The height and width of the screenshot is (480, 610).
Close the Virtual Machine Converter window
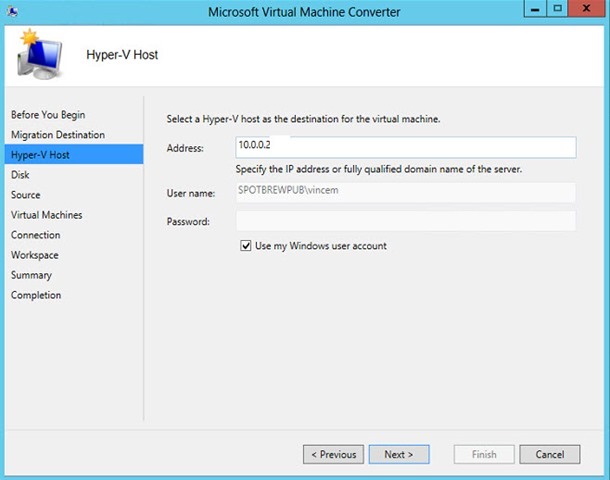pyautogui.click(x=587, y=9)
